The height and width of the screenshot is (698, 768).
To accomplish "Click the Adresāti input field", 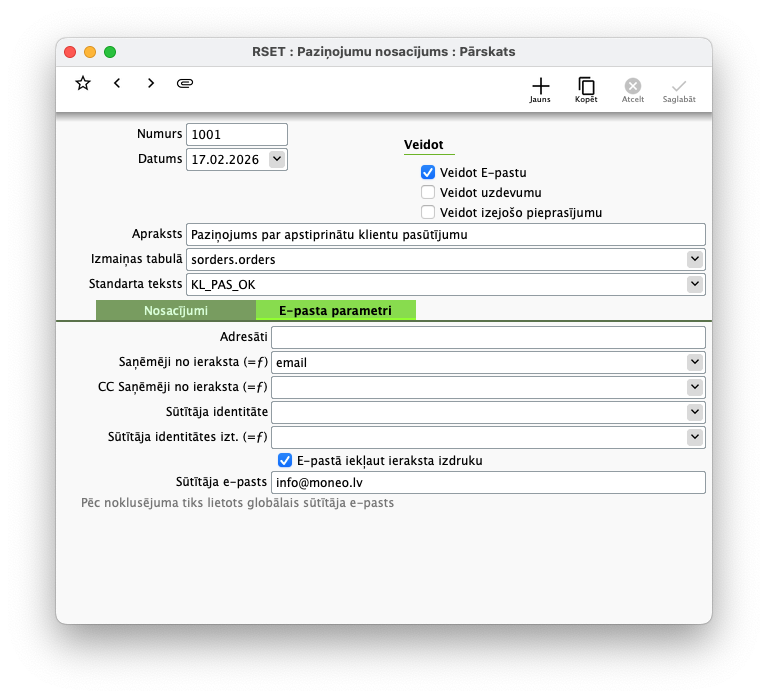I will coord(488,338).
